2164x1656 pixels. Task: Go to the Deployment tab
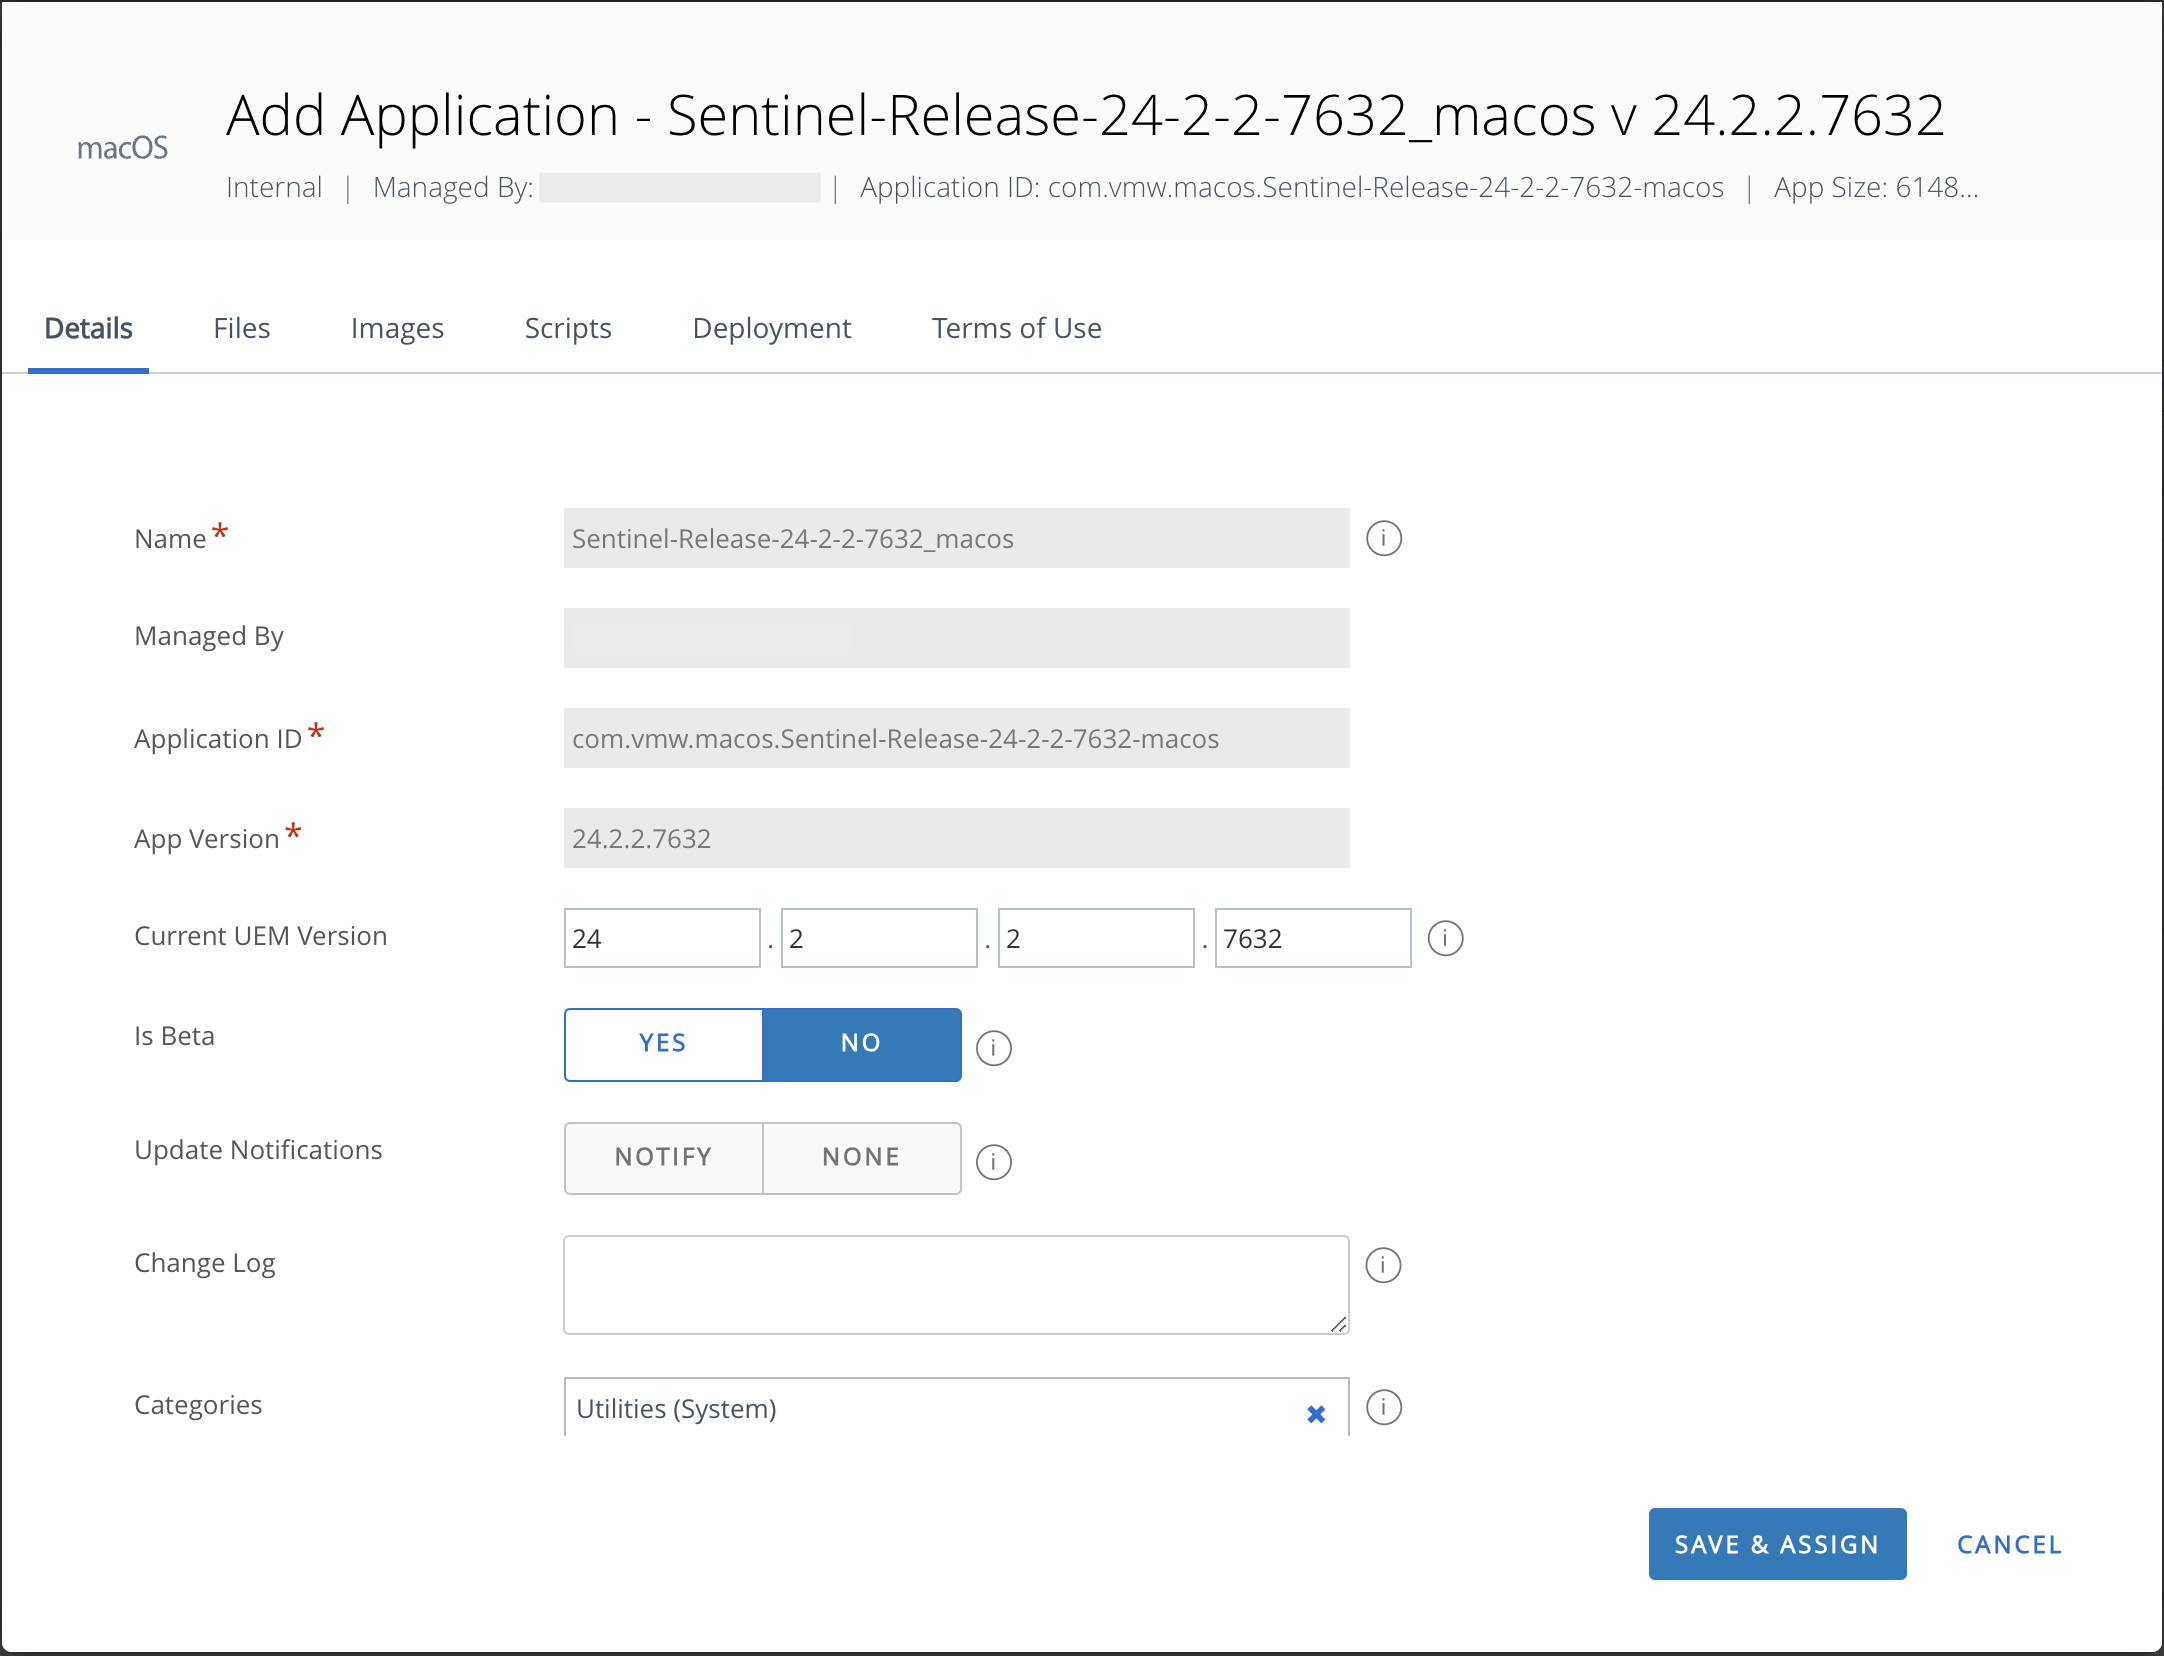click(771, 328)
